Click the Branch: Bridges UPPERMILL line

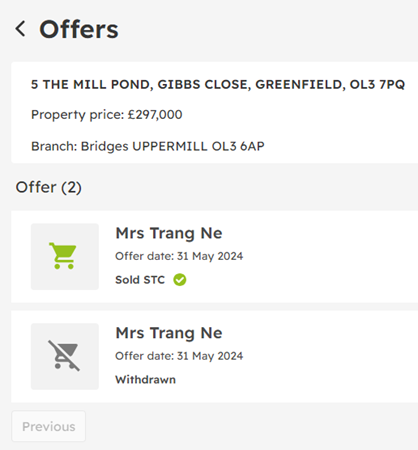click(x=148, y=146)
